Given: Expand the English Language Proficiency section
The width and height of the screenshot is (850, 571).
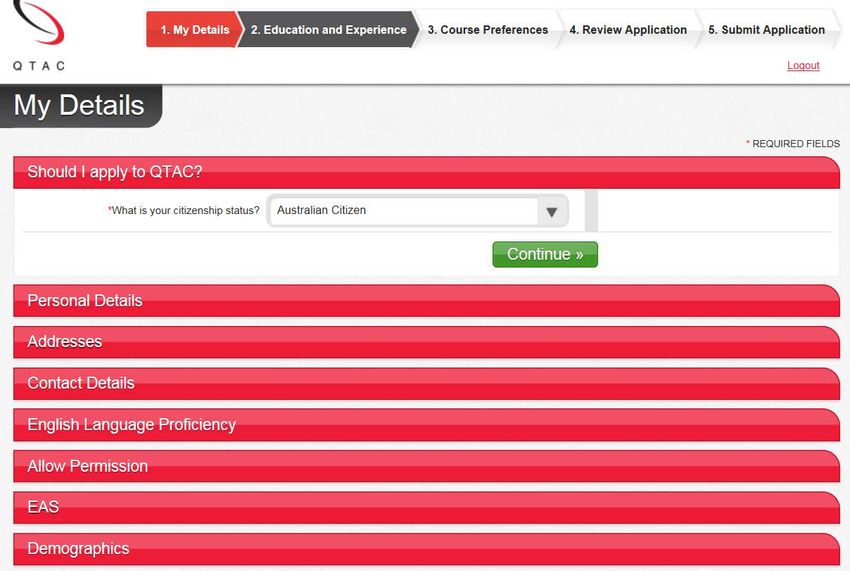Looking at the screenshot, I should pos(427,425).
